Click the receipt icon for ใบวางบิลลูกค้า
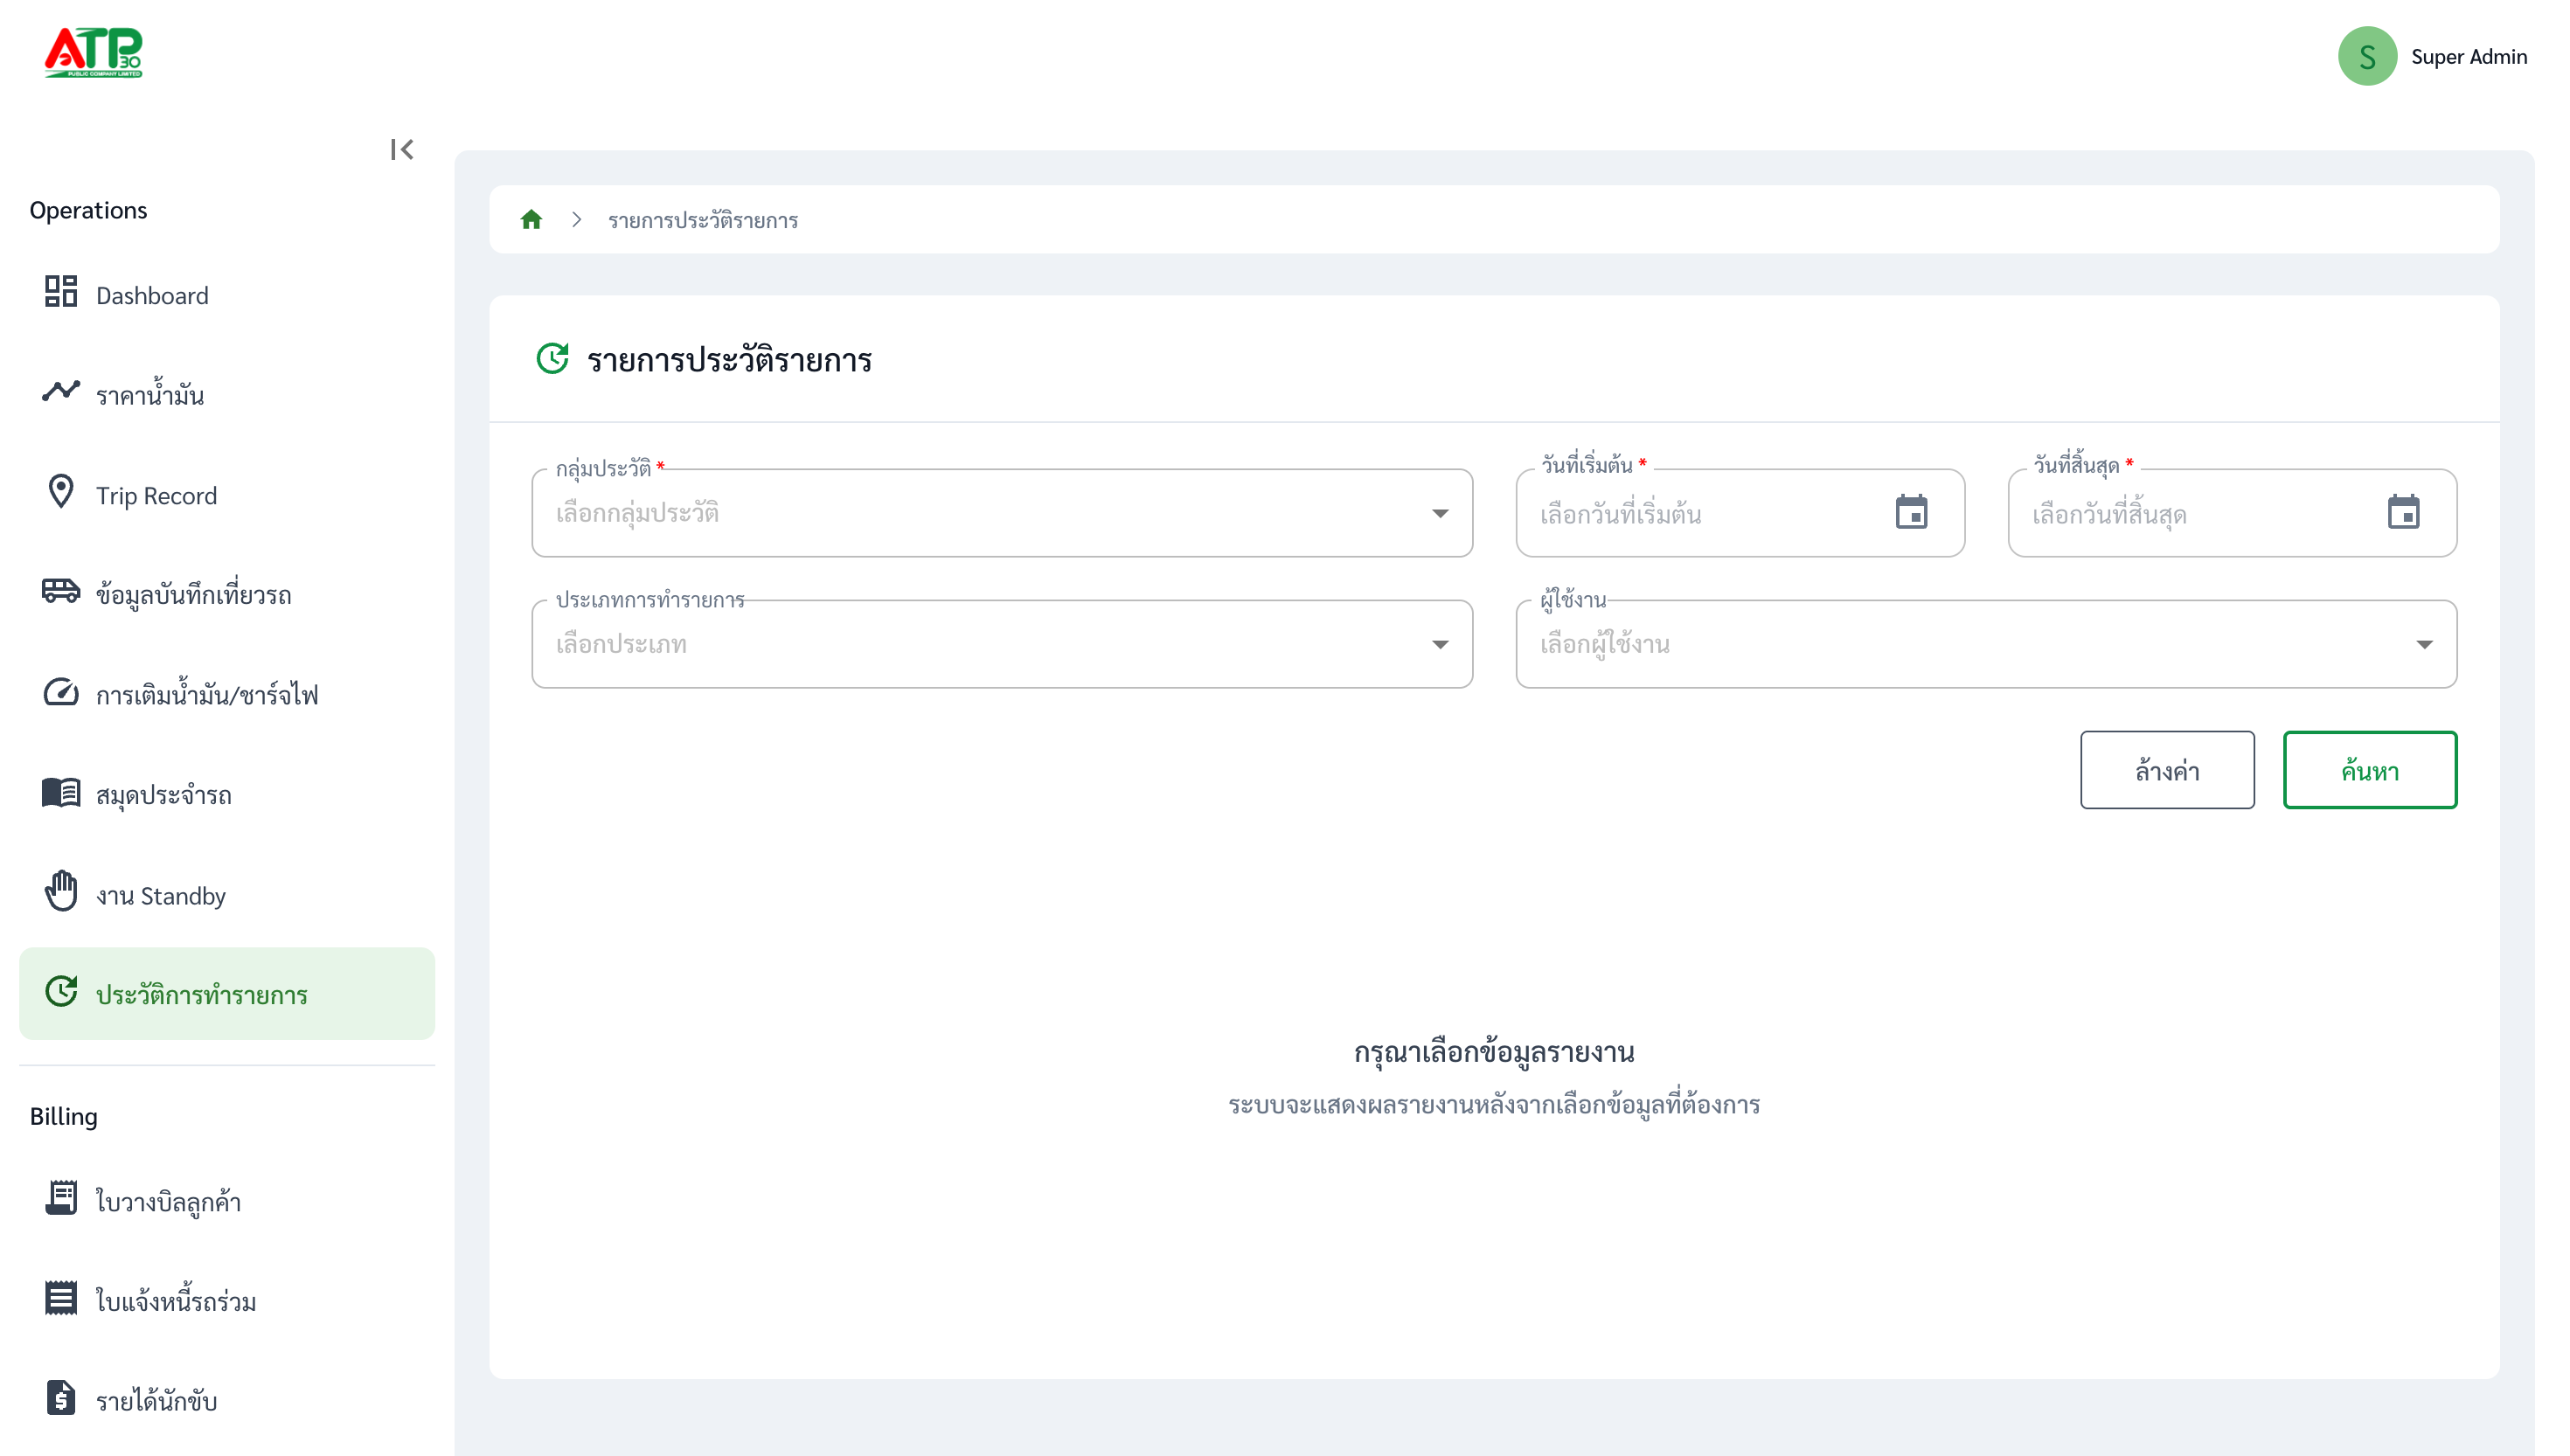Viewport: 2570px width, 1456px height. click(x=61, y=1197)
